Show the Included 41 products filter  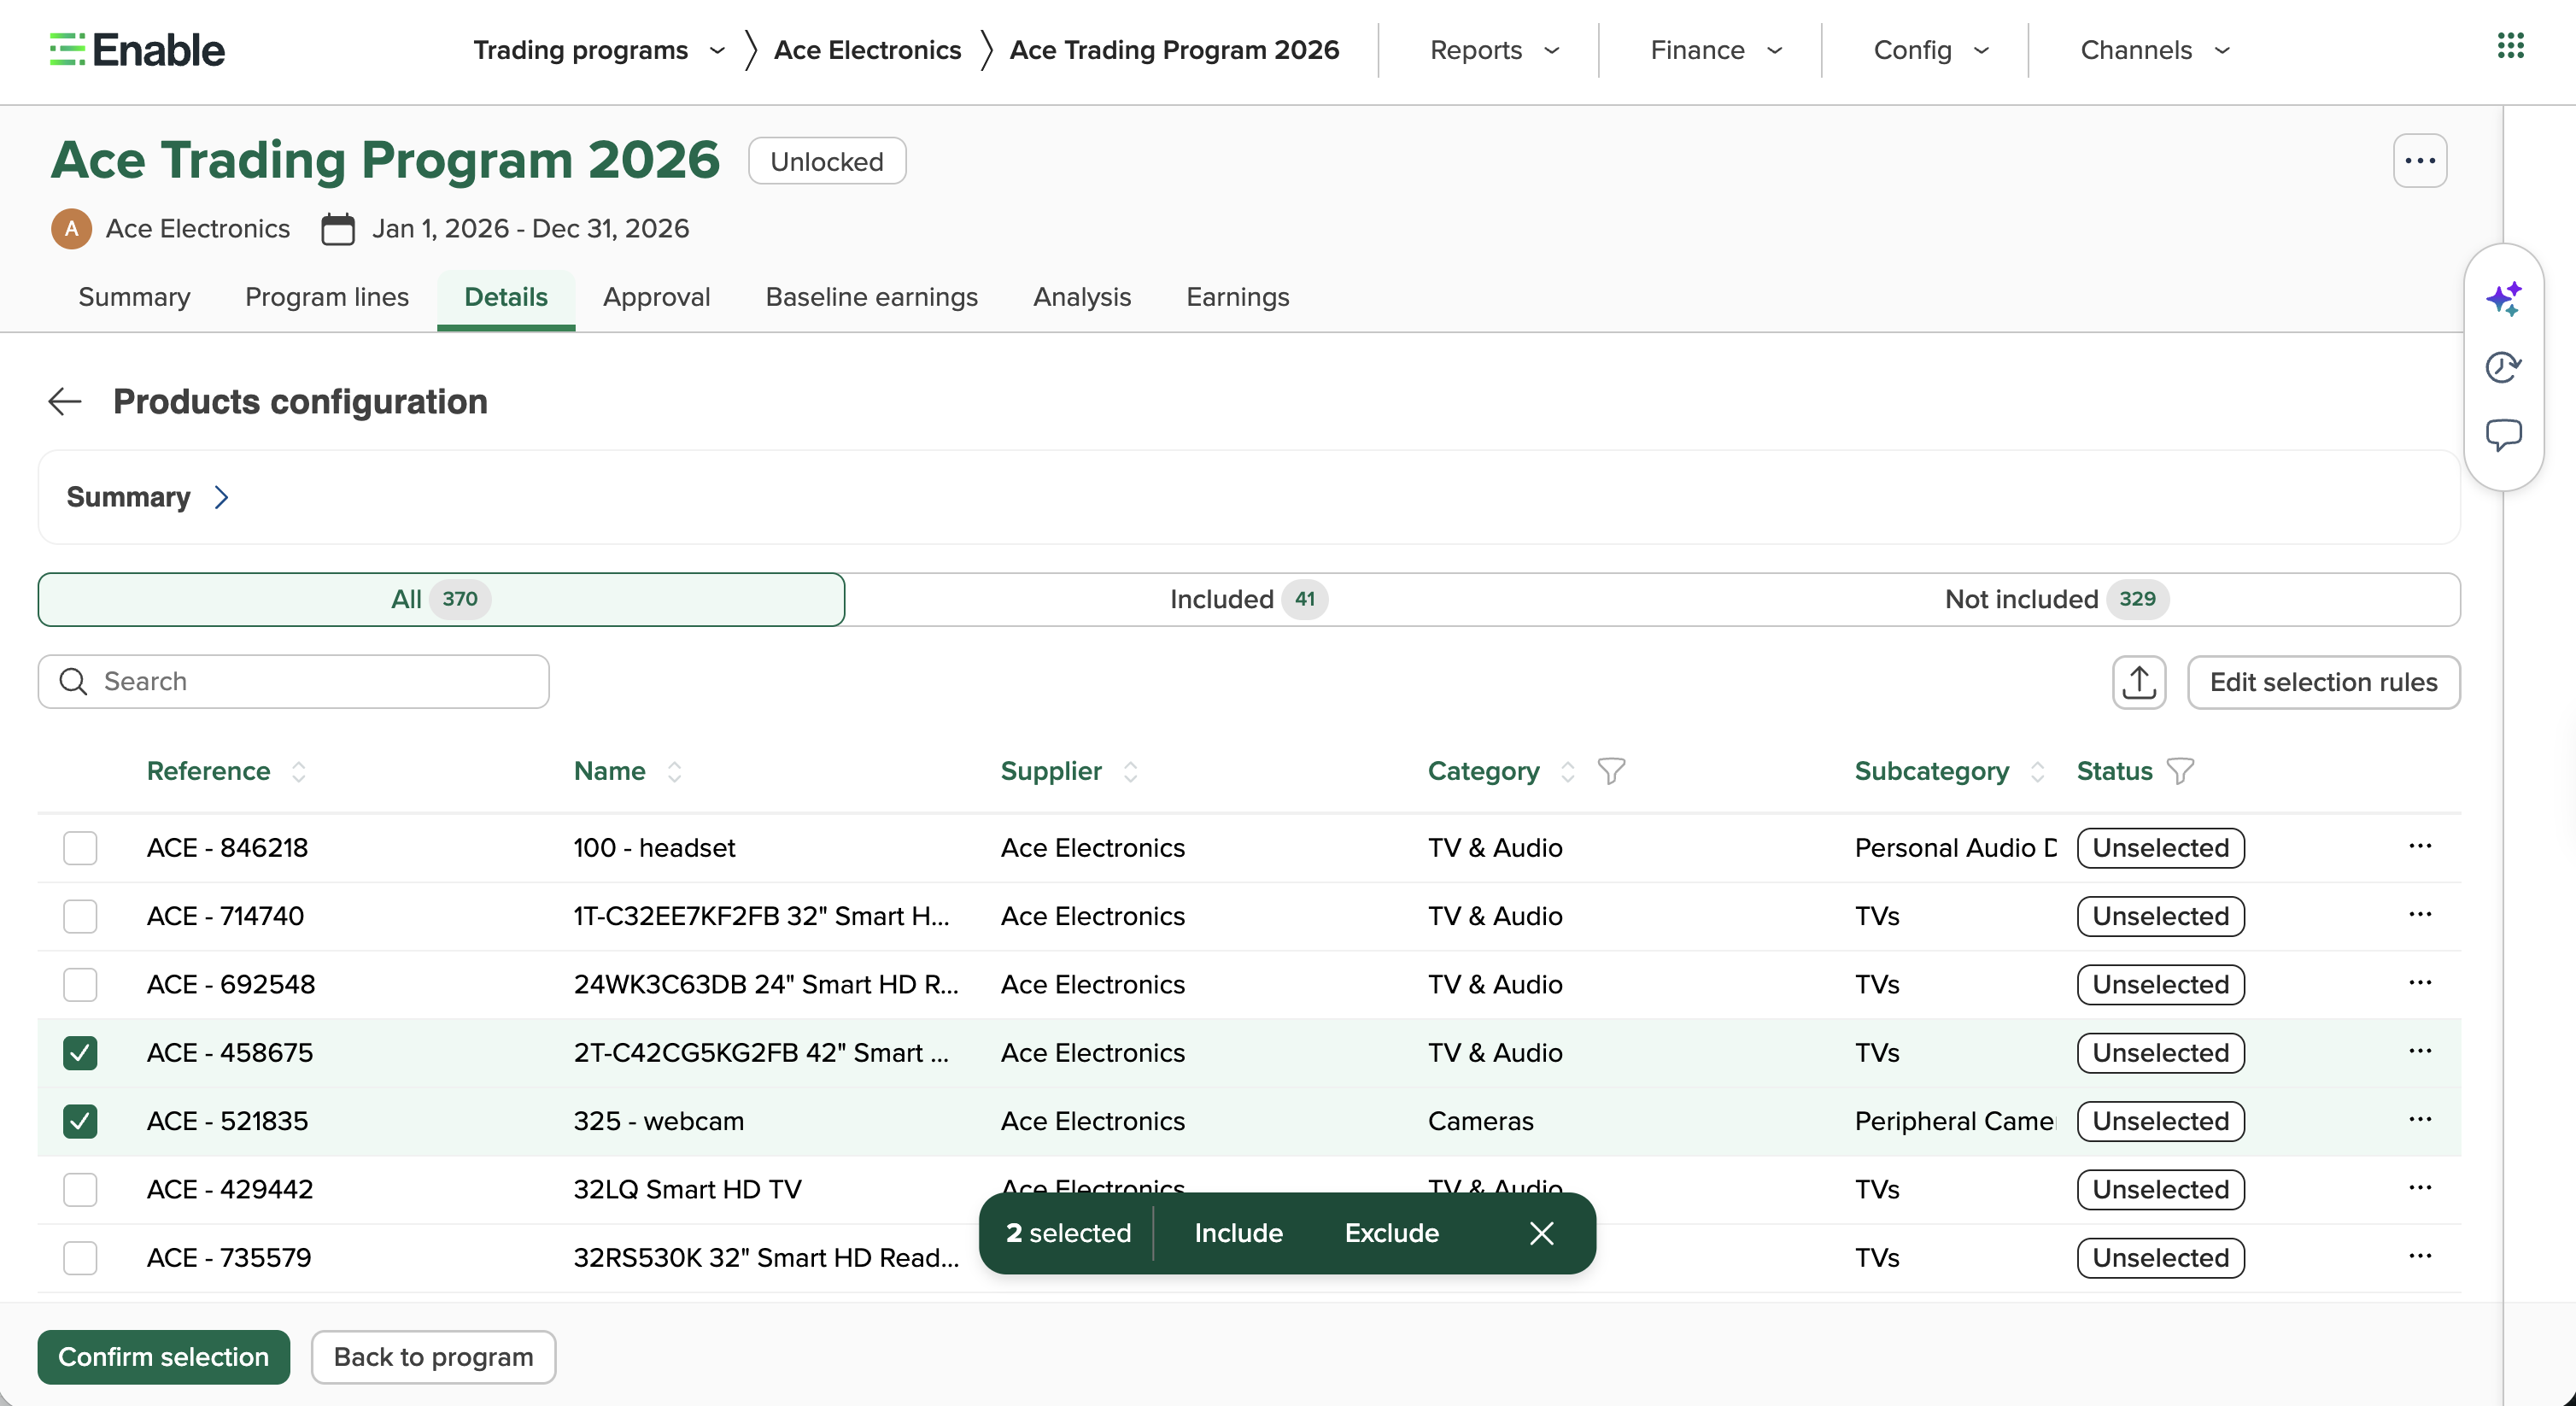(x=1248, y=599)
